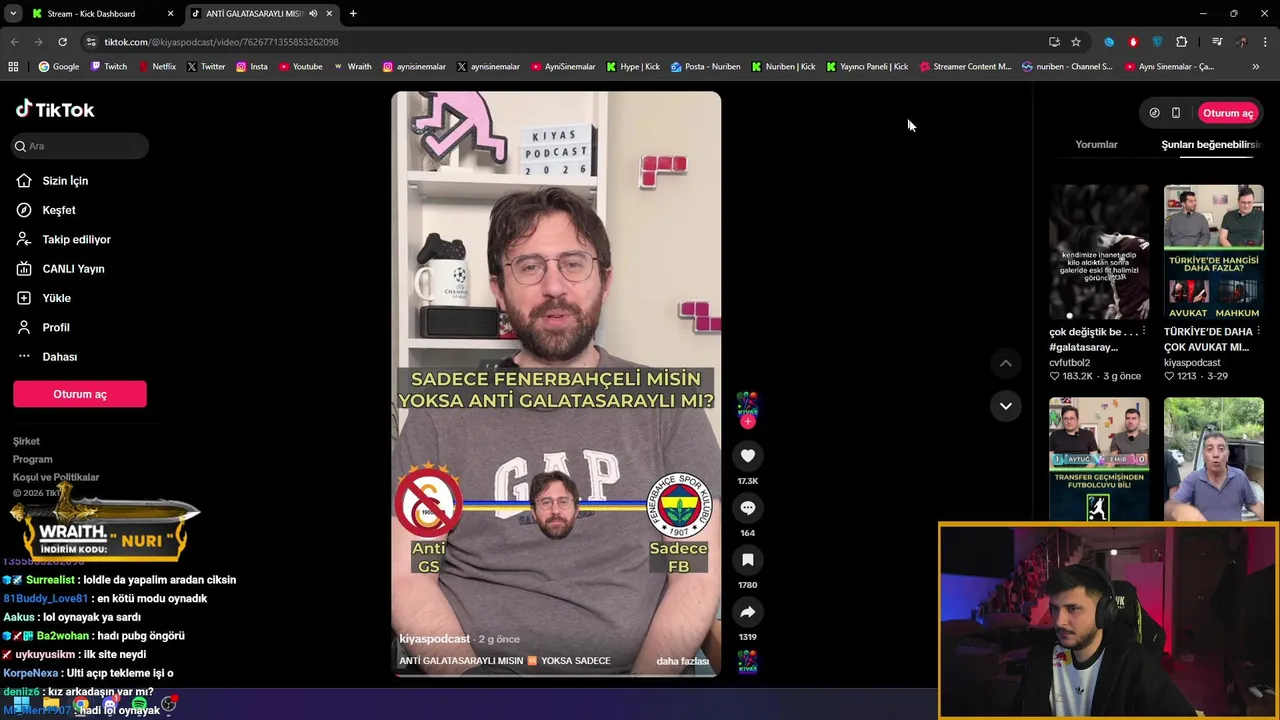This screenshot has width=1280, height=720.
Task: Go to previous video with up chevron
Action: (x=1006, y=363)
